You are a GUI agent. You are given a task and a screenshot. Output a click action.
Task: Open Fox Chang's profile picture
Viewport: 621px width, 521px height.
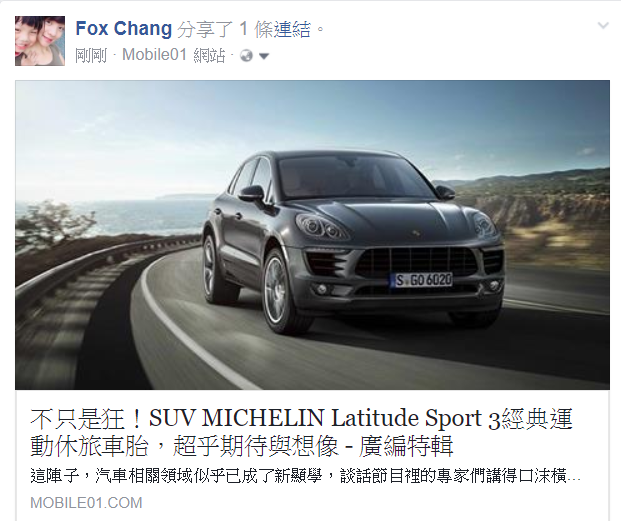coord(40,41)
